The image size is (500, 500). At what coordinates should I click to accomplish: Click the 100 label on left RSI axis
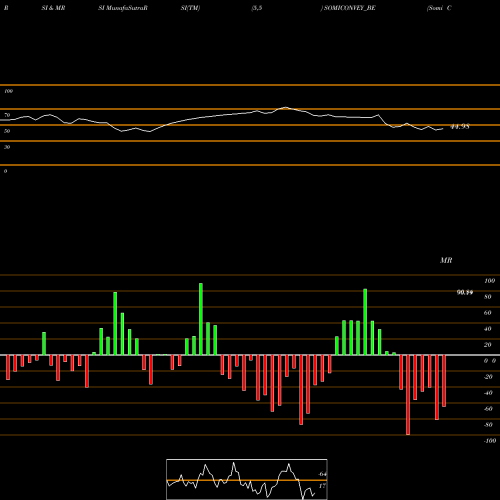[8, 91]
